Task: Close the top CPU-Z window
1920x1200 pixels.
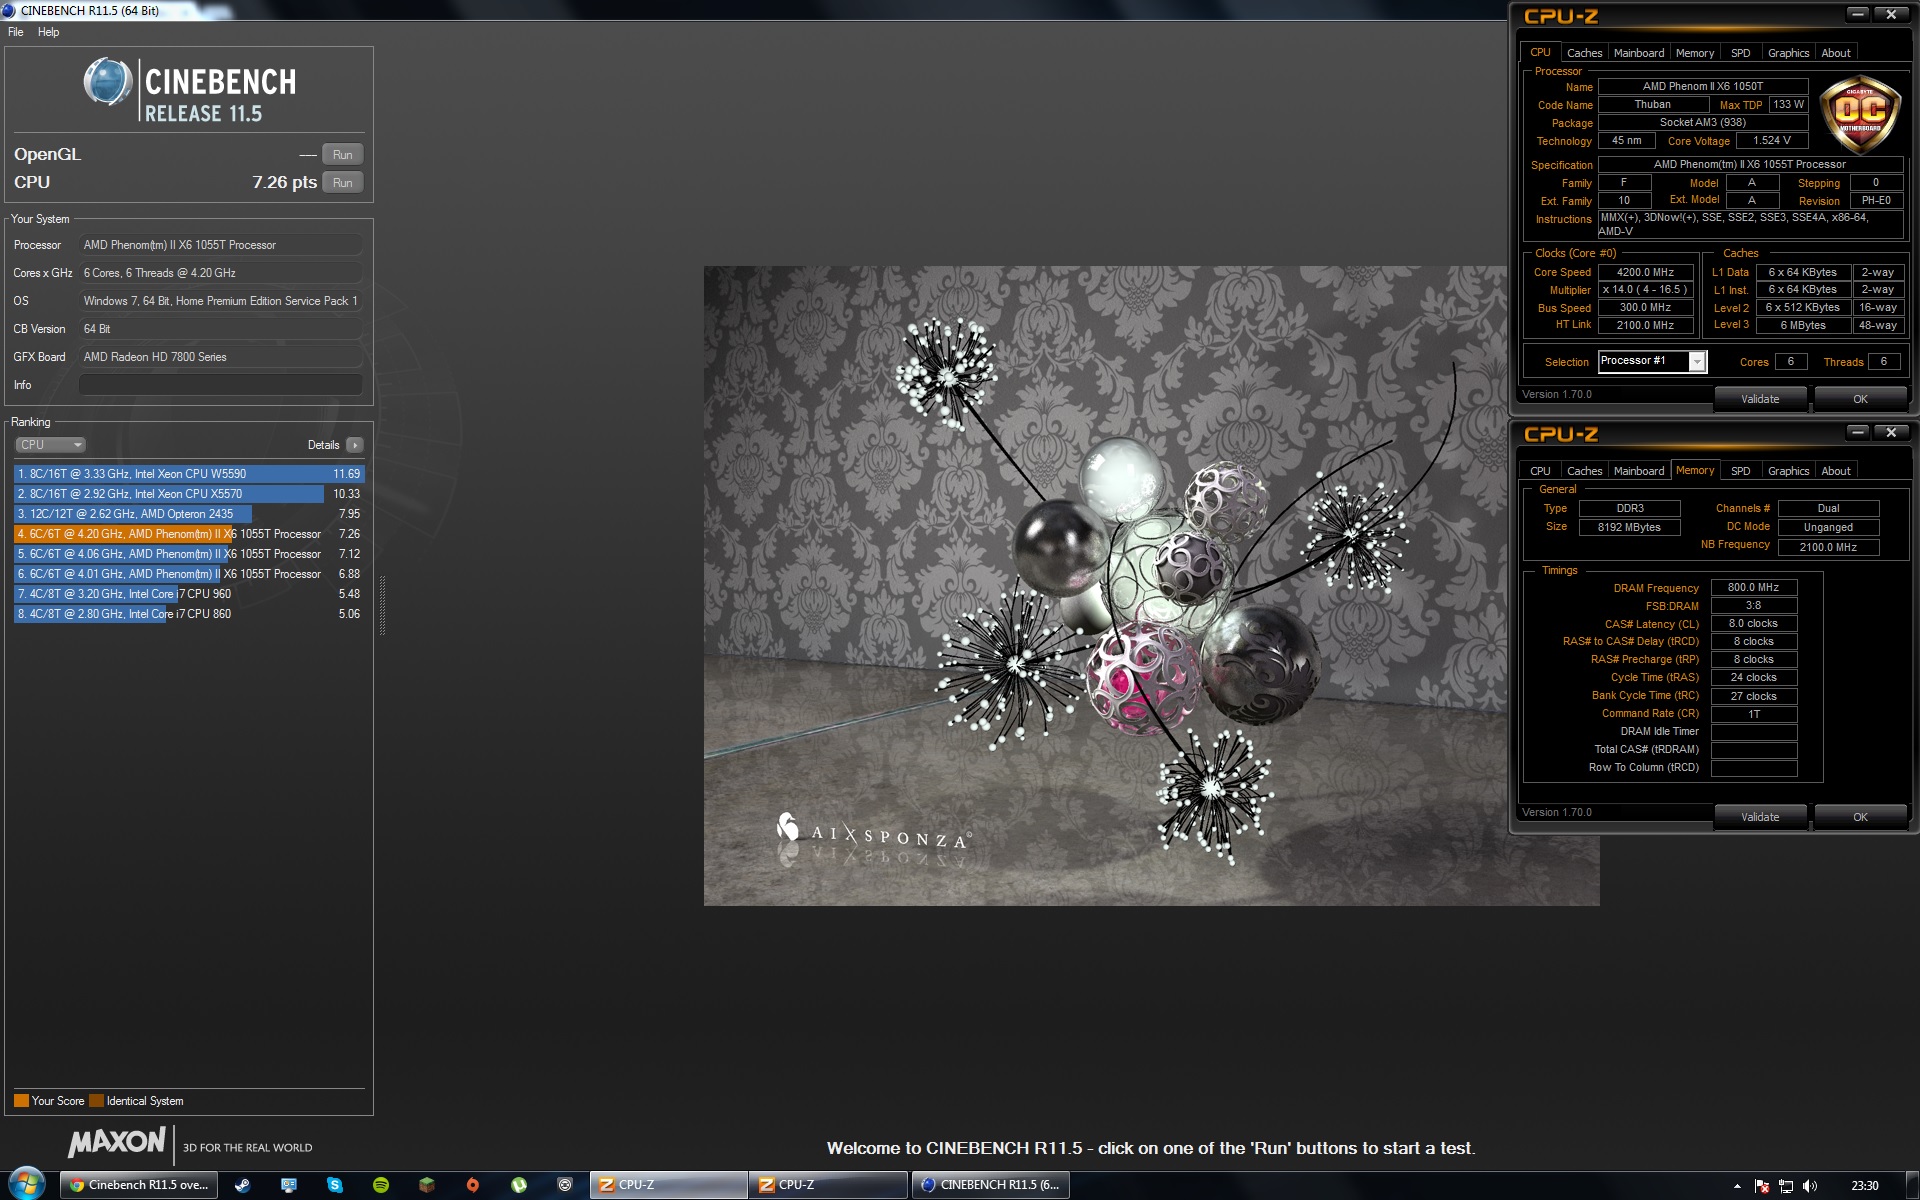Action: pos(1891,14)
